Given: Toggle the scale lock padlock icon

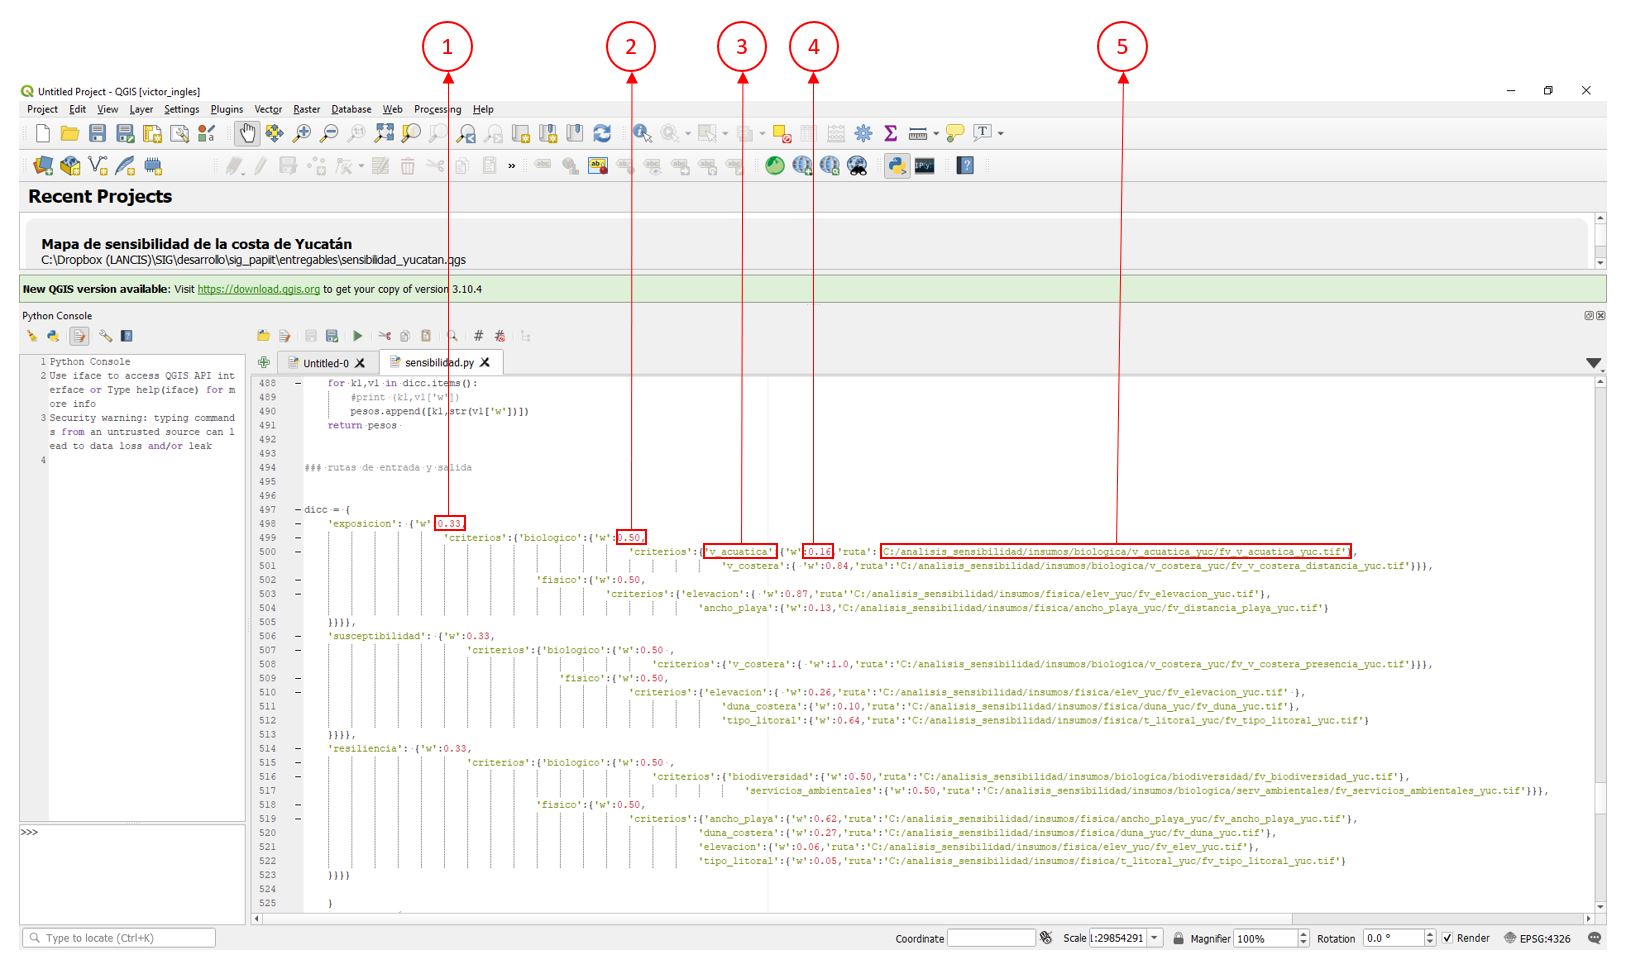Looking at the screenshot, I should pyautogui.click(x=1178, y=938).
